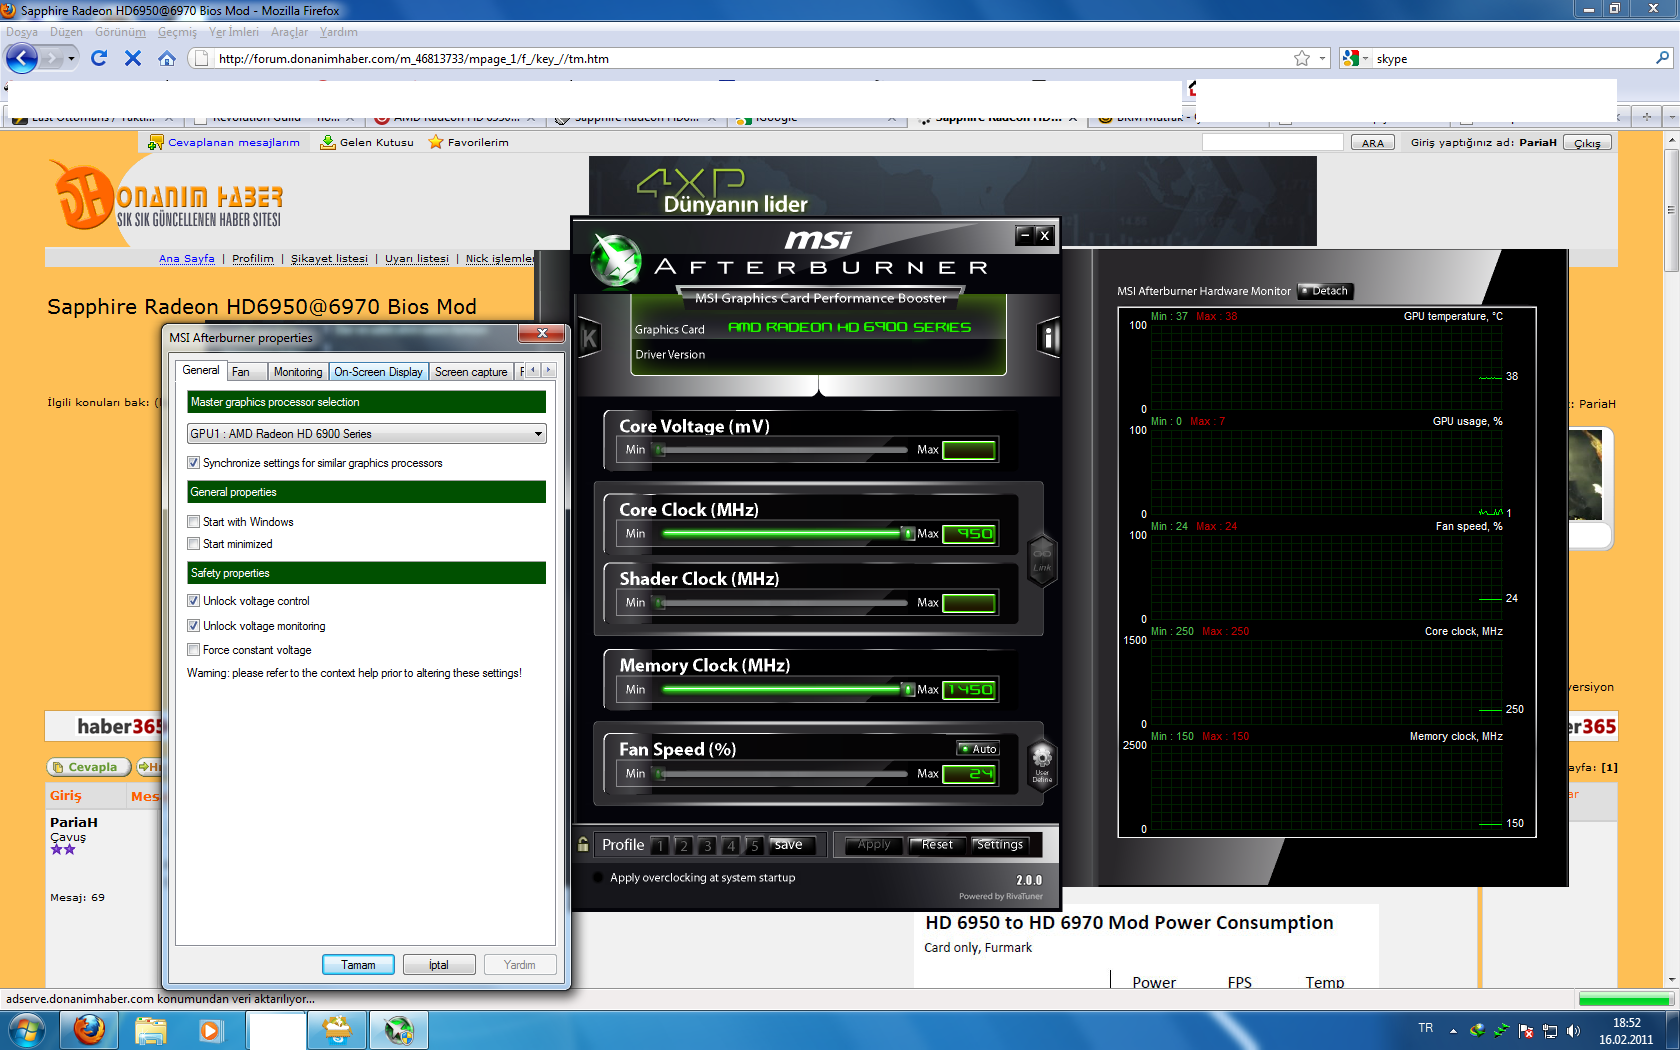Click the stop loading X icon
1680x1050 pixels.
click(x=132, y=58)
